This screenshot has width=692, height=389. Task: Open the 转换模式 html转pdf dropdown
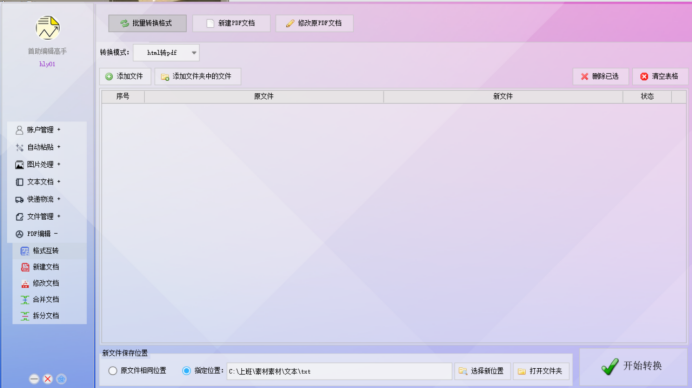(166, 53)
